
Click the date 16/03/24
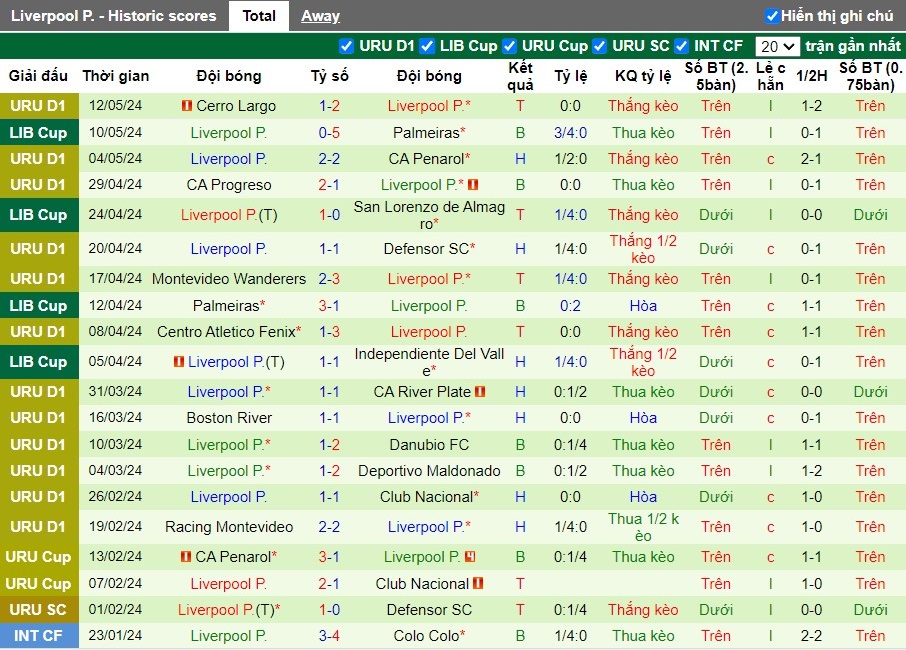(116, 418)
